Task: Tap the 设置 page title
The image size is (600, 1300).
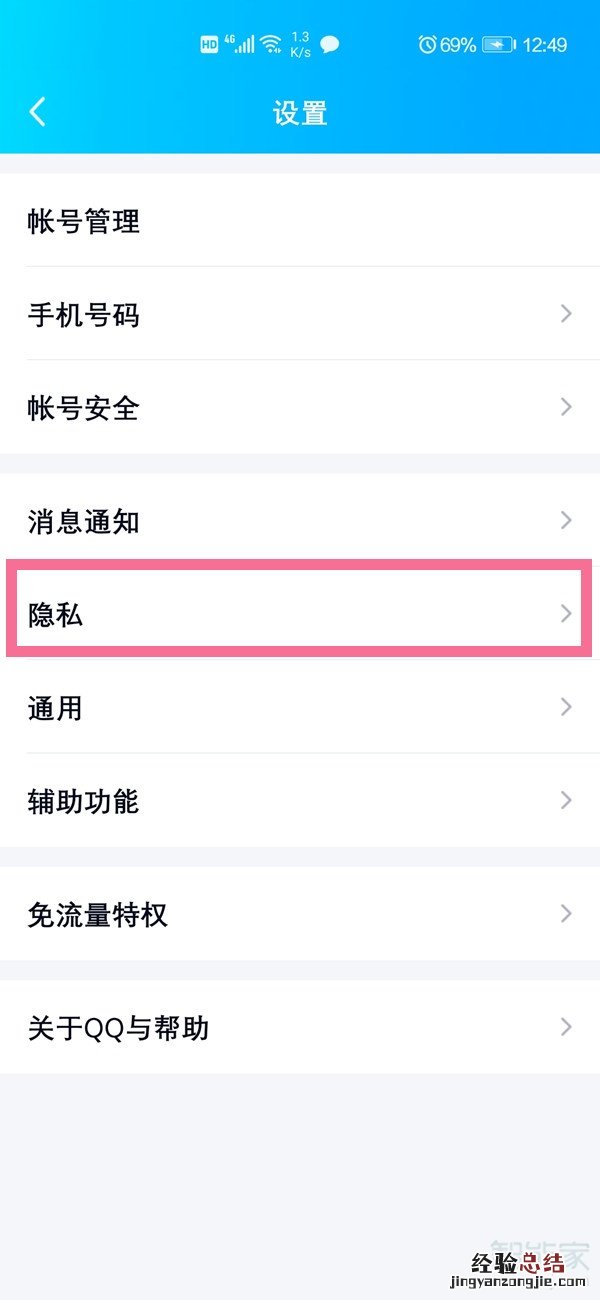Action: pos(300,113)
